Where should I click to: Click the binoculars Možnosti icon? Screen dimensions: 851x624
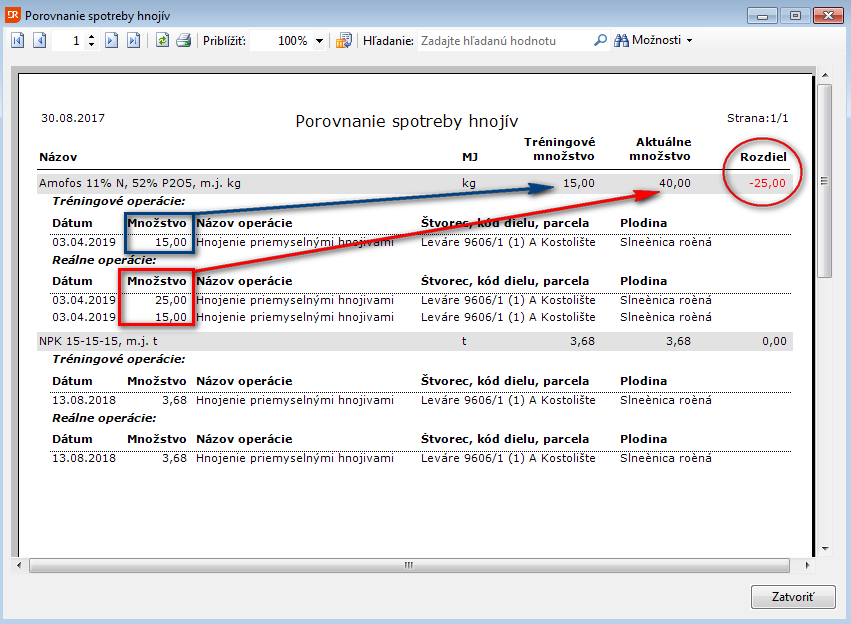[621, 40]
